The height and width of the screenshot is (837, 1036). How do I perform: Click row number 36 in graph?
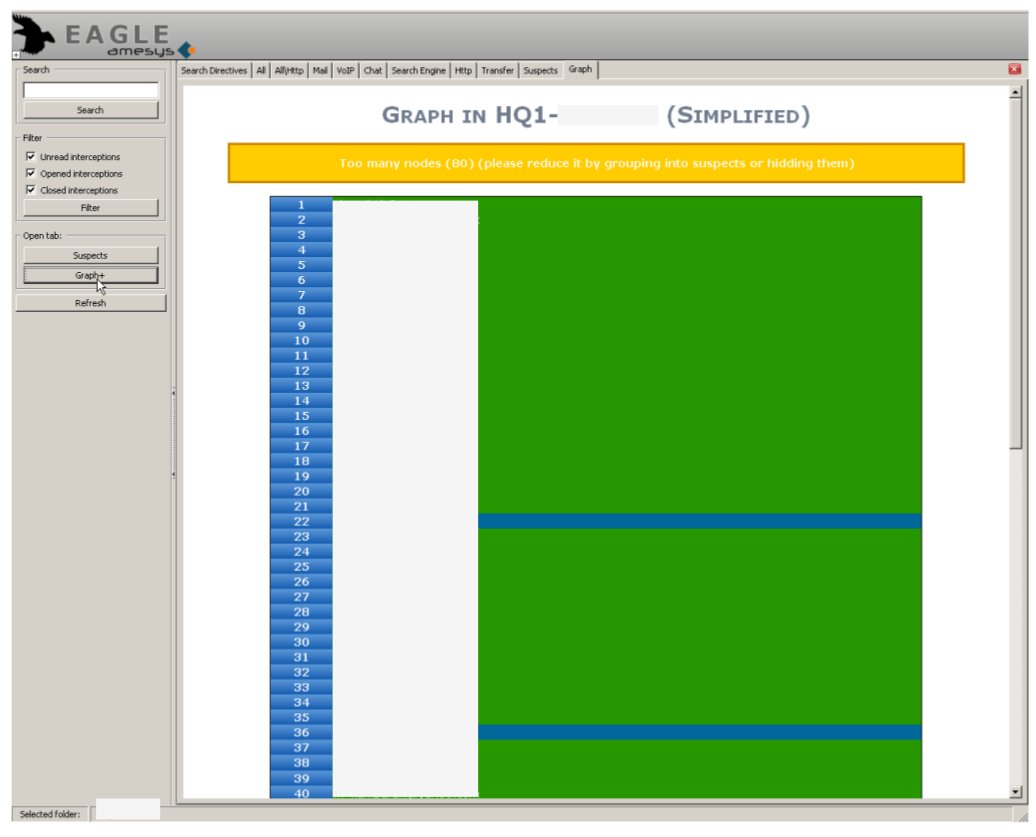click(x=301, y=733)
